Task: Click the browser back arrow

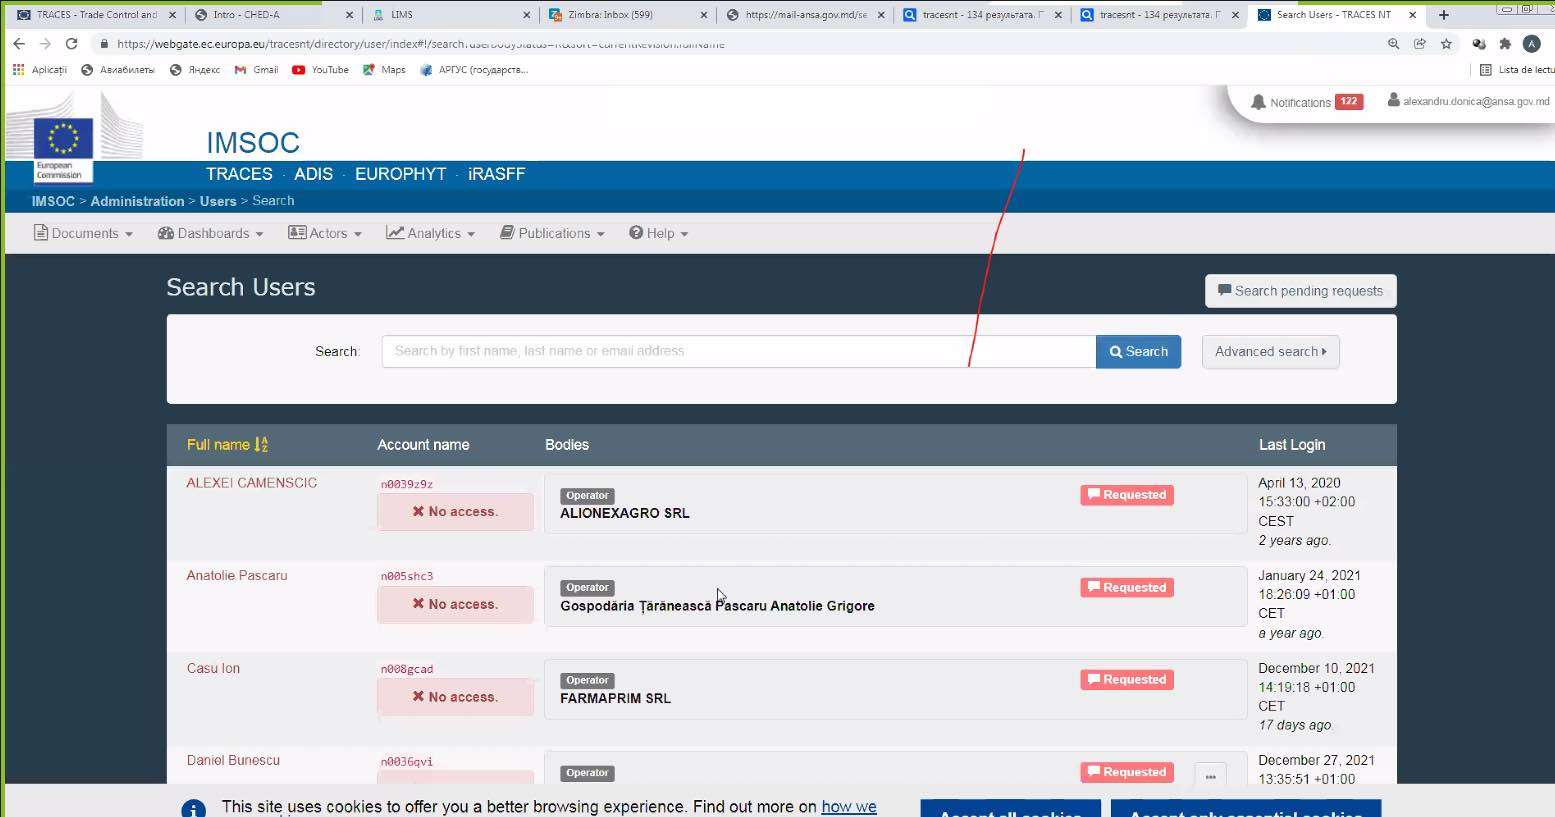Action: point(19,44)
